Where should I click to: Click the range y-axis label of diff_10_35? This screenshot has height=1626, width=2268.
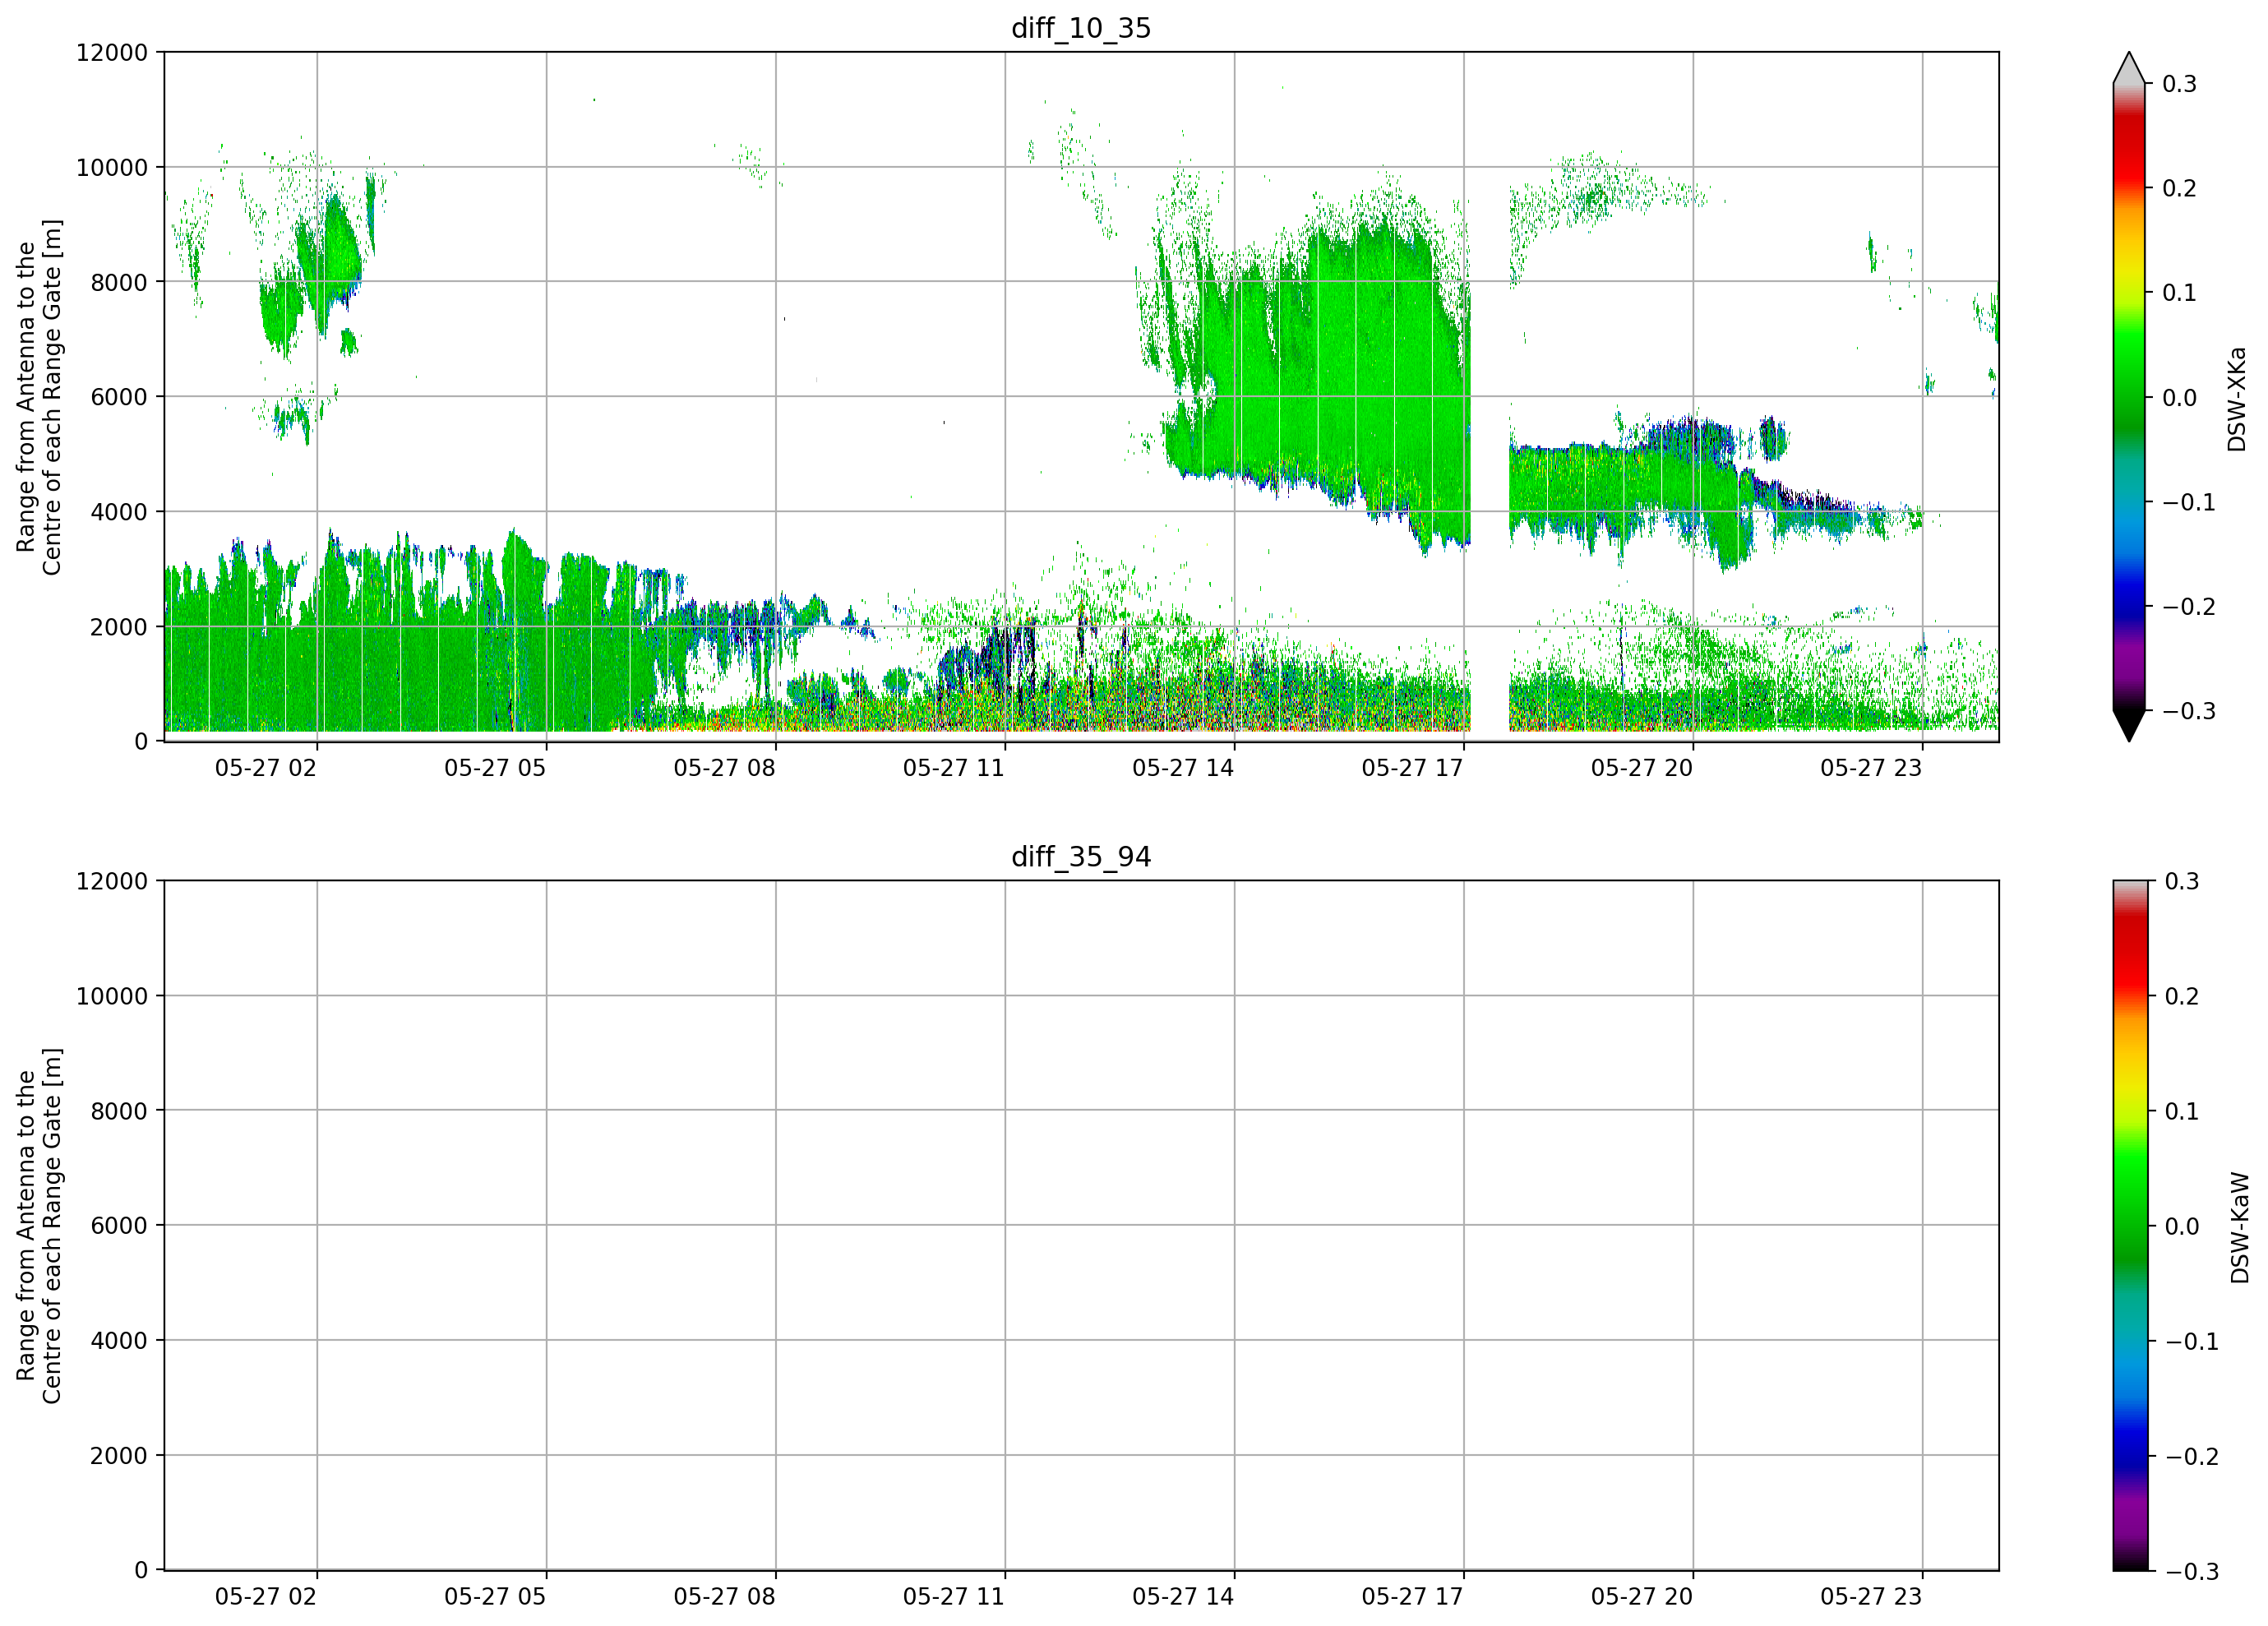(x=39, y=397)
